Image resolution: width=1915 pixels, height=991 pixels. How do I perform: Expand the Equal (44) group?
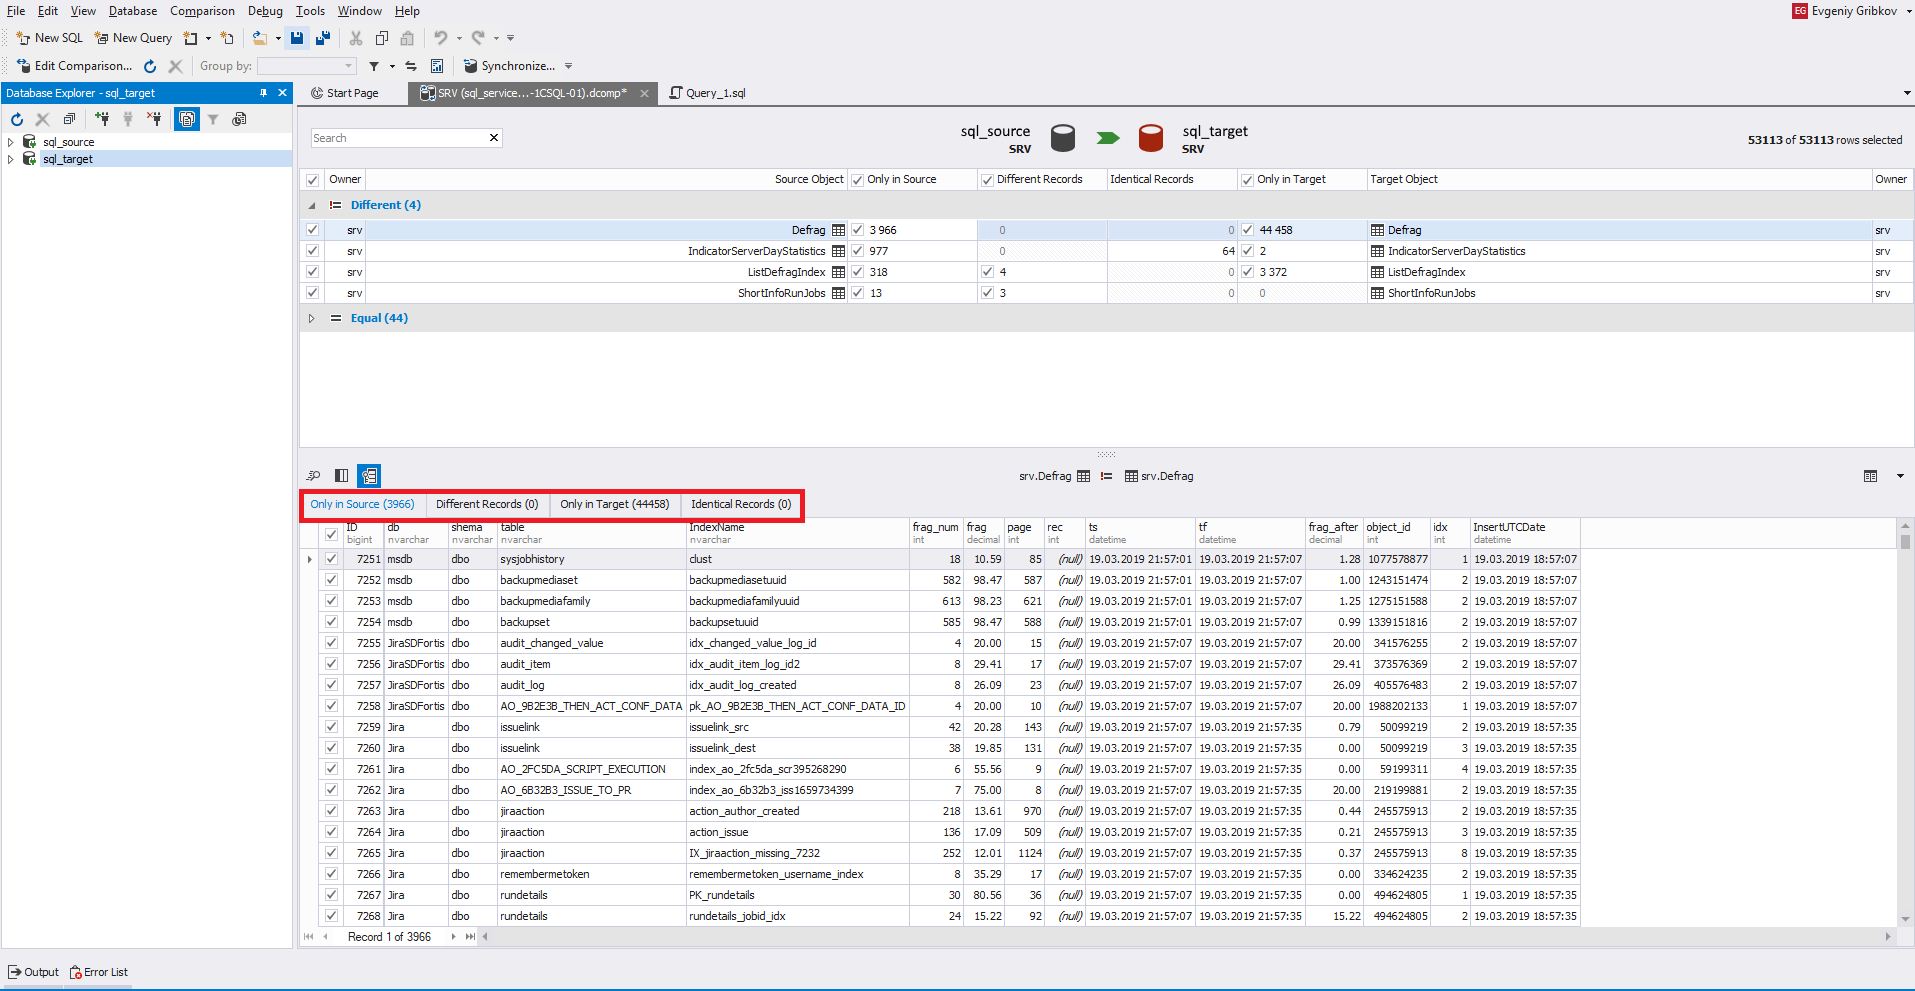coord(311,318)
